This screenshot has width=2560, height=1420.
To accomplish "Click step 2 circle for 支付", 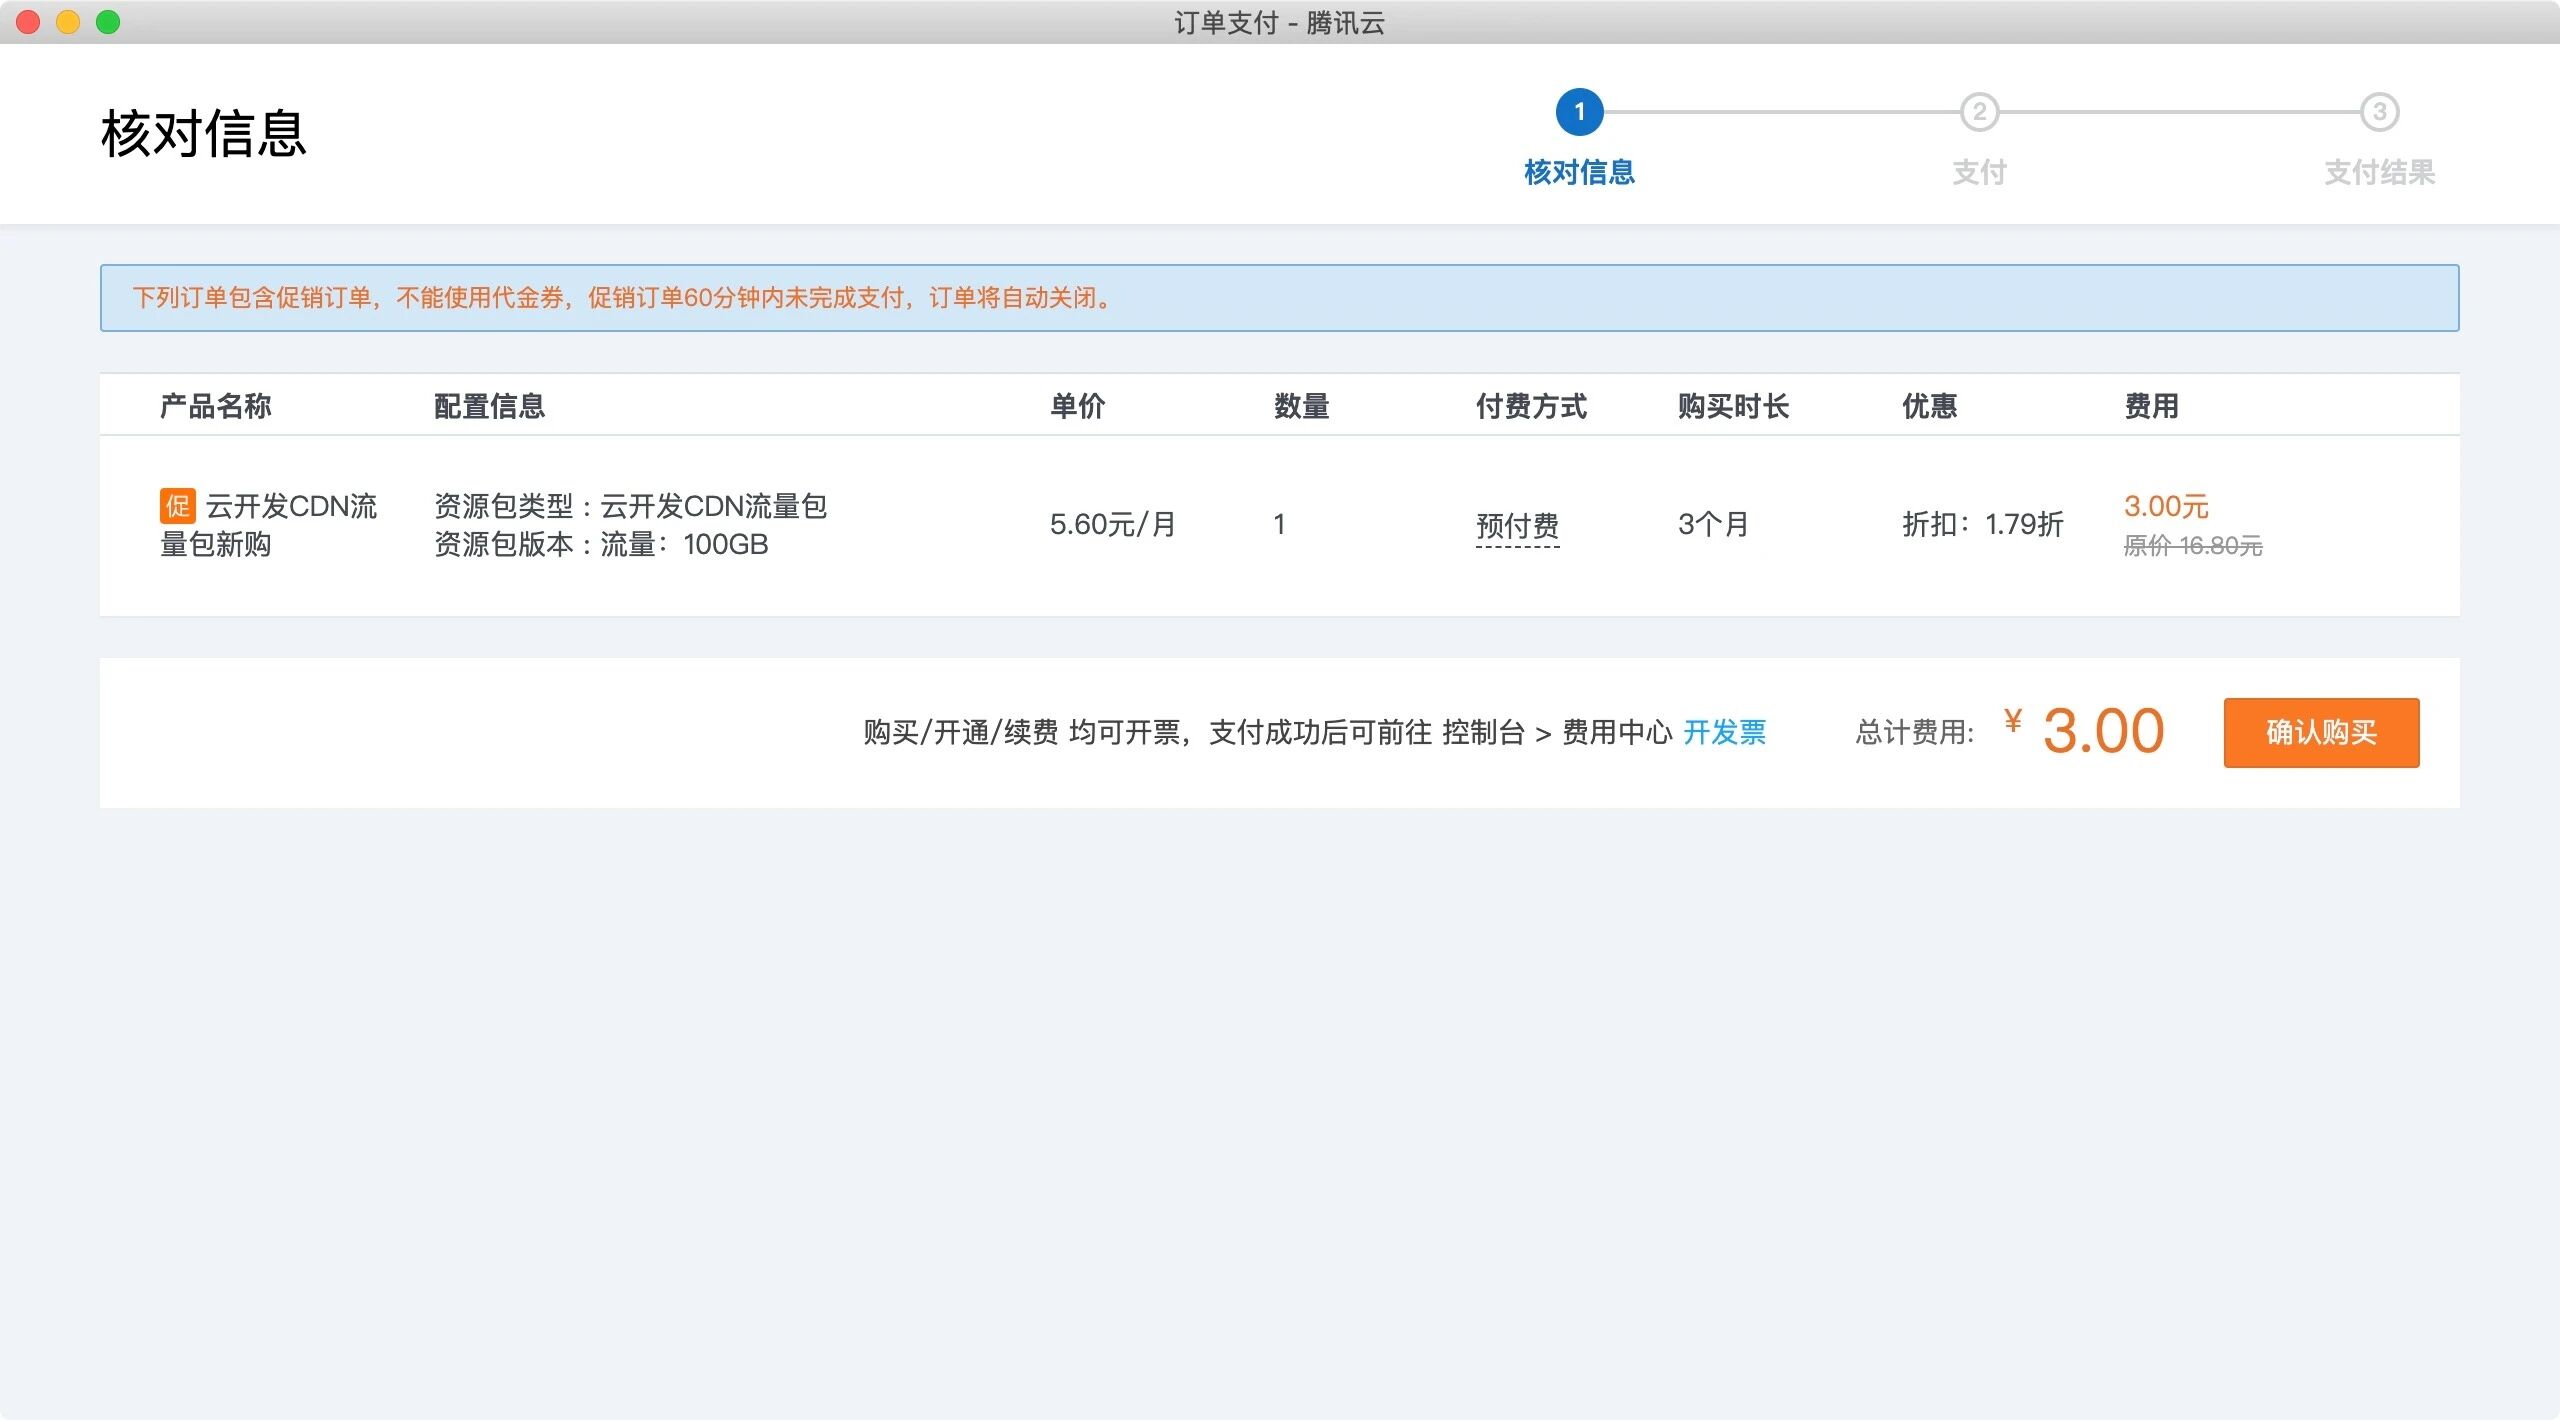I will tap(1979, 112).
